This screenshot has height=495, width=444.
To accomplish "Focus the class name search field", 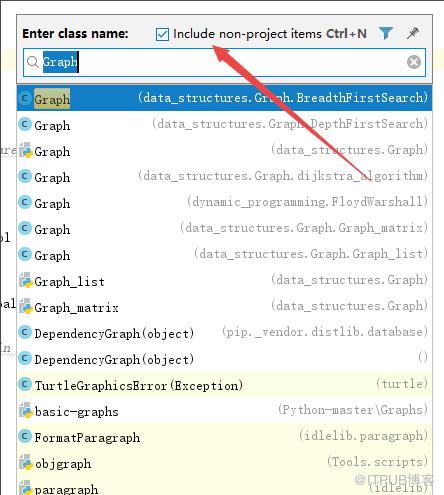I will tap(224, 62).
